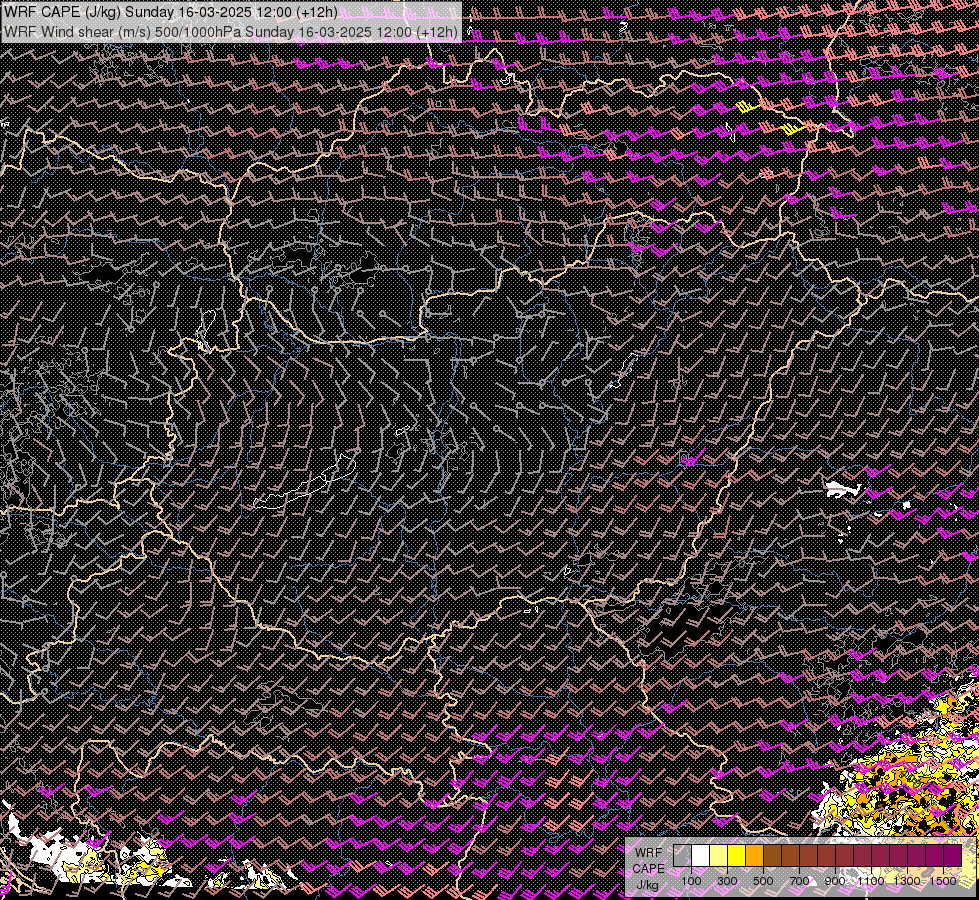
Task: Select the orange legend swatch before 500
Action: 754,856
